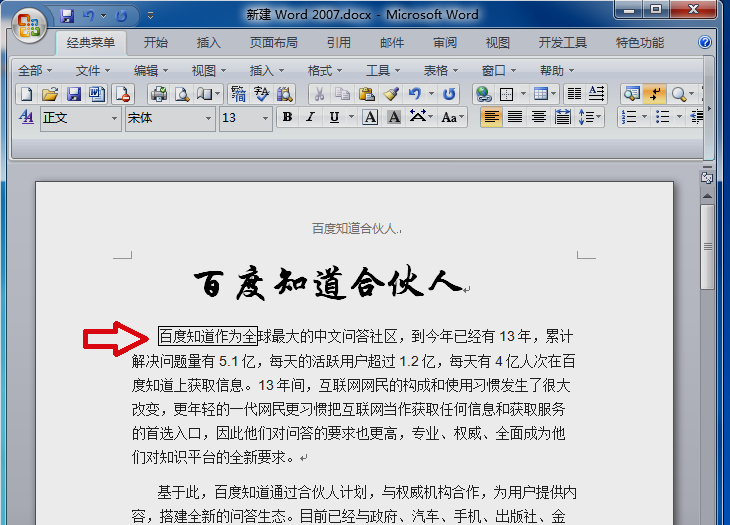Switch to 经典菜单 tab
The width and height of the screenshot is (730, 525).
click(x=91, y=43)
